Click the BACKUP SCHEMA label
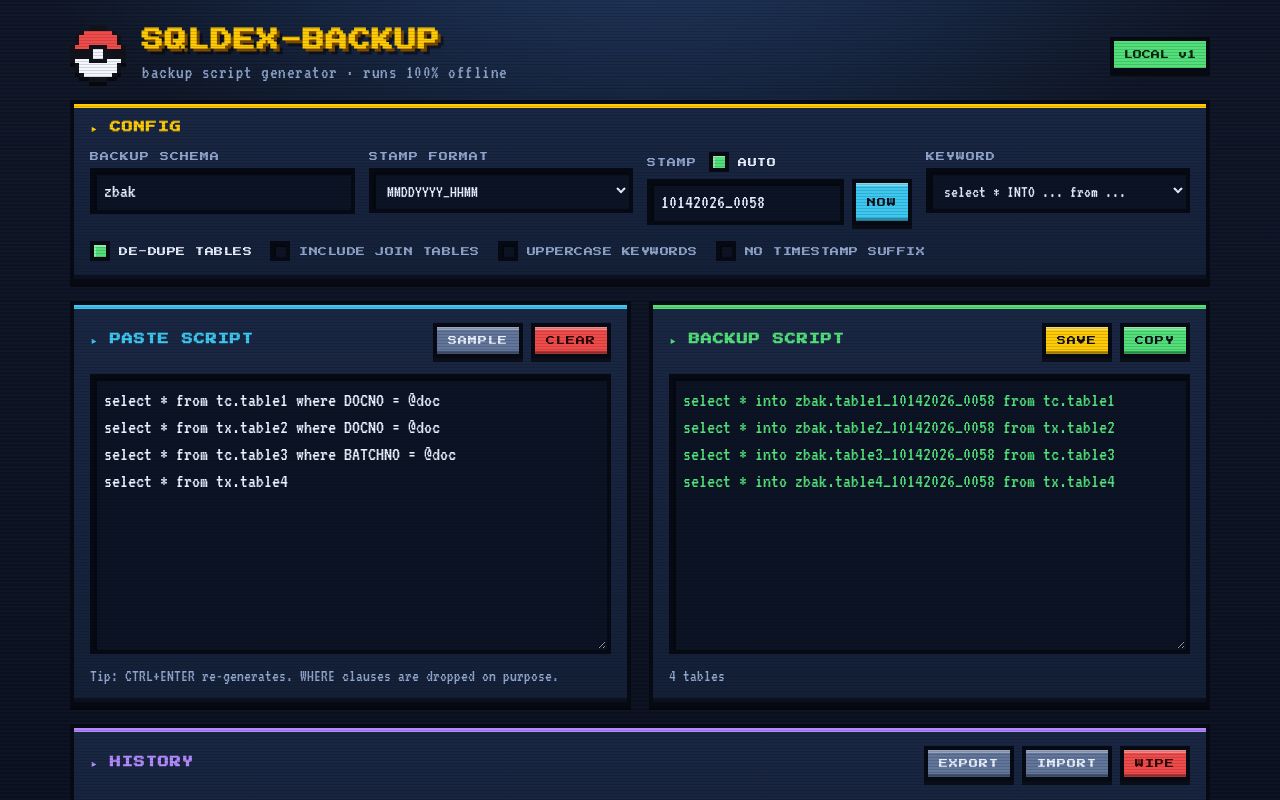Image resolution: width=1280 pixels, height=800 pixels. tap(154, 156)
